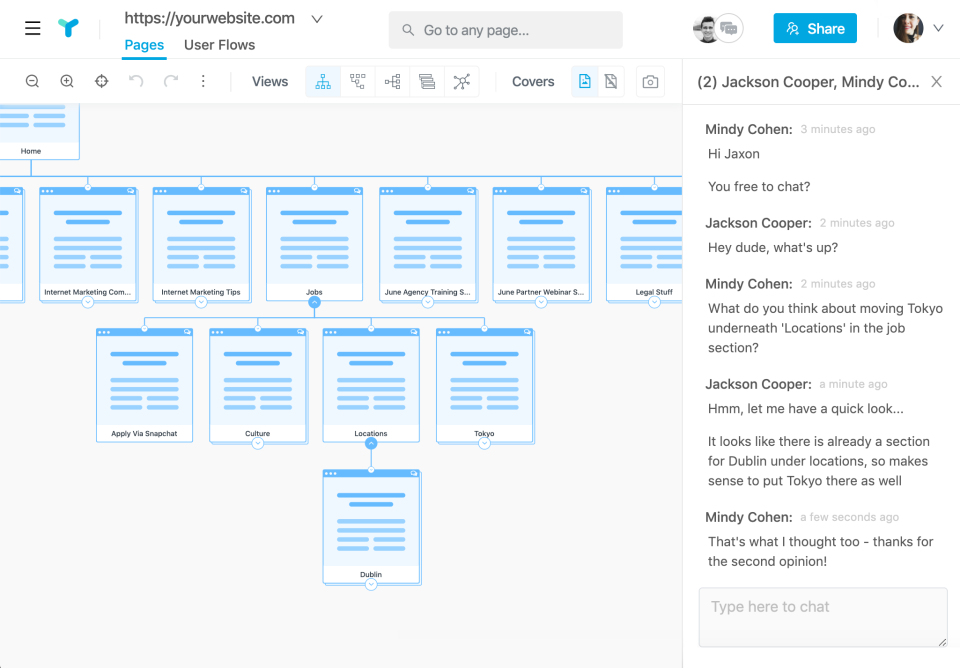Open the hamburger main menu
This screenshot has height=668, width=960.
point(32,28)
